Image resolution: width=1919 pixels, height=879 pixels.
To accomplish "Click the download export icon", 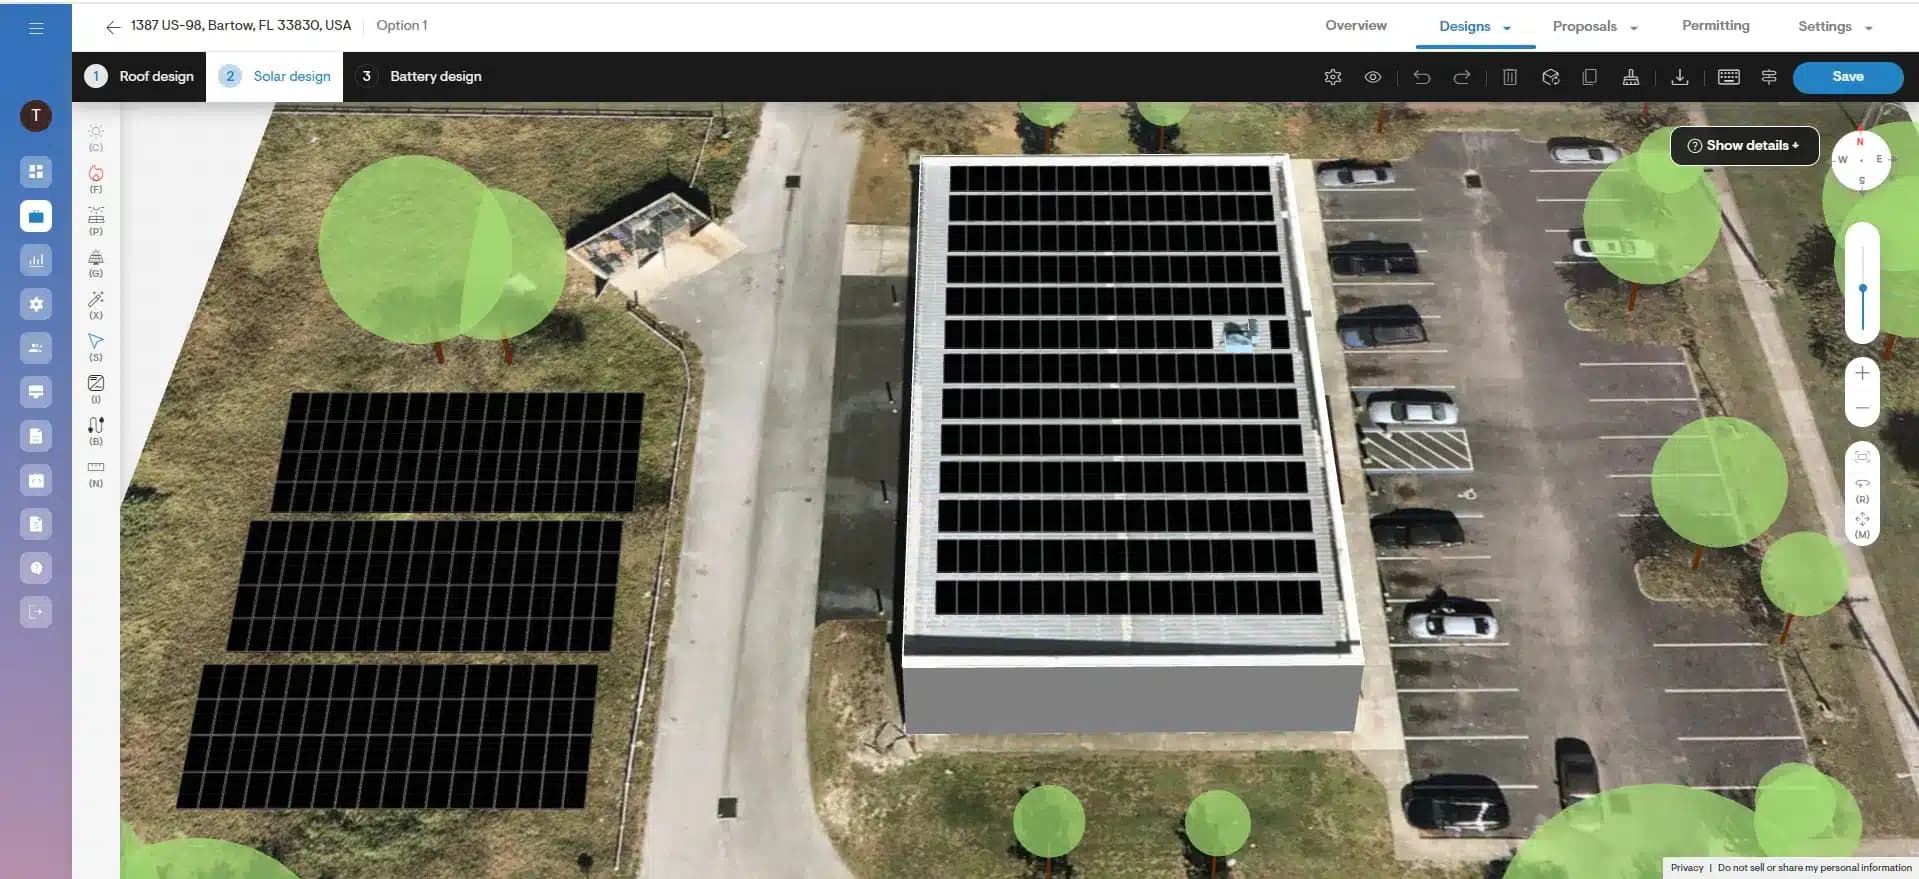I will click(1680, 77).
